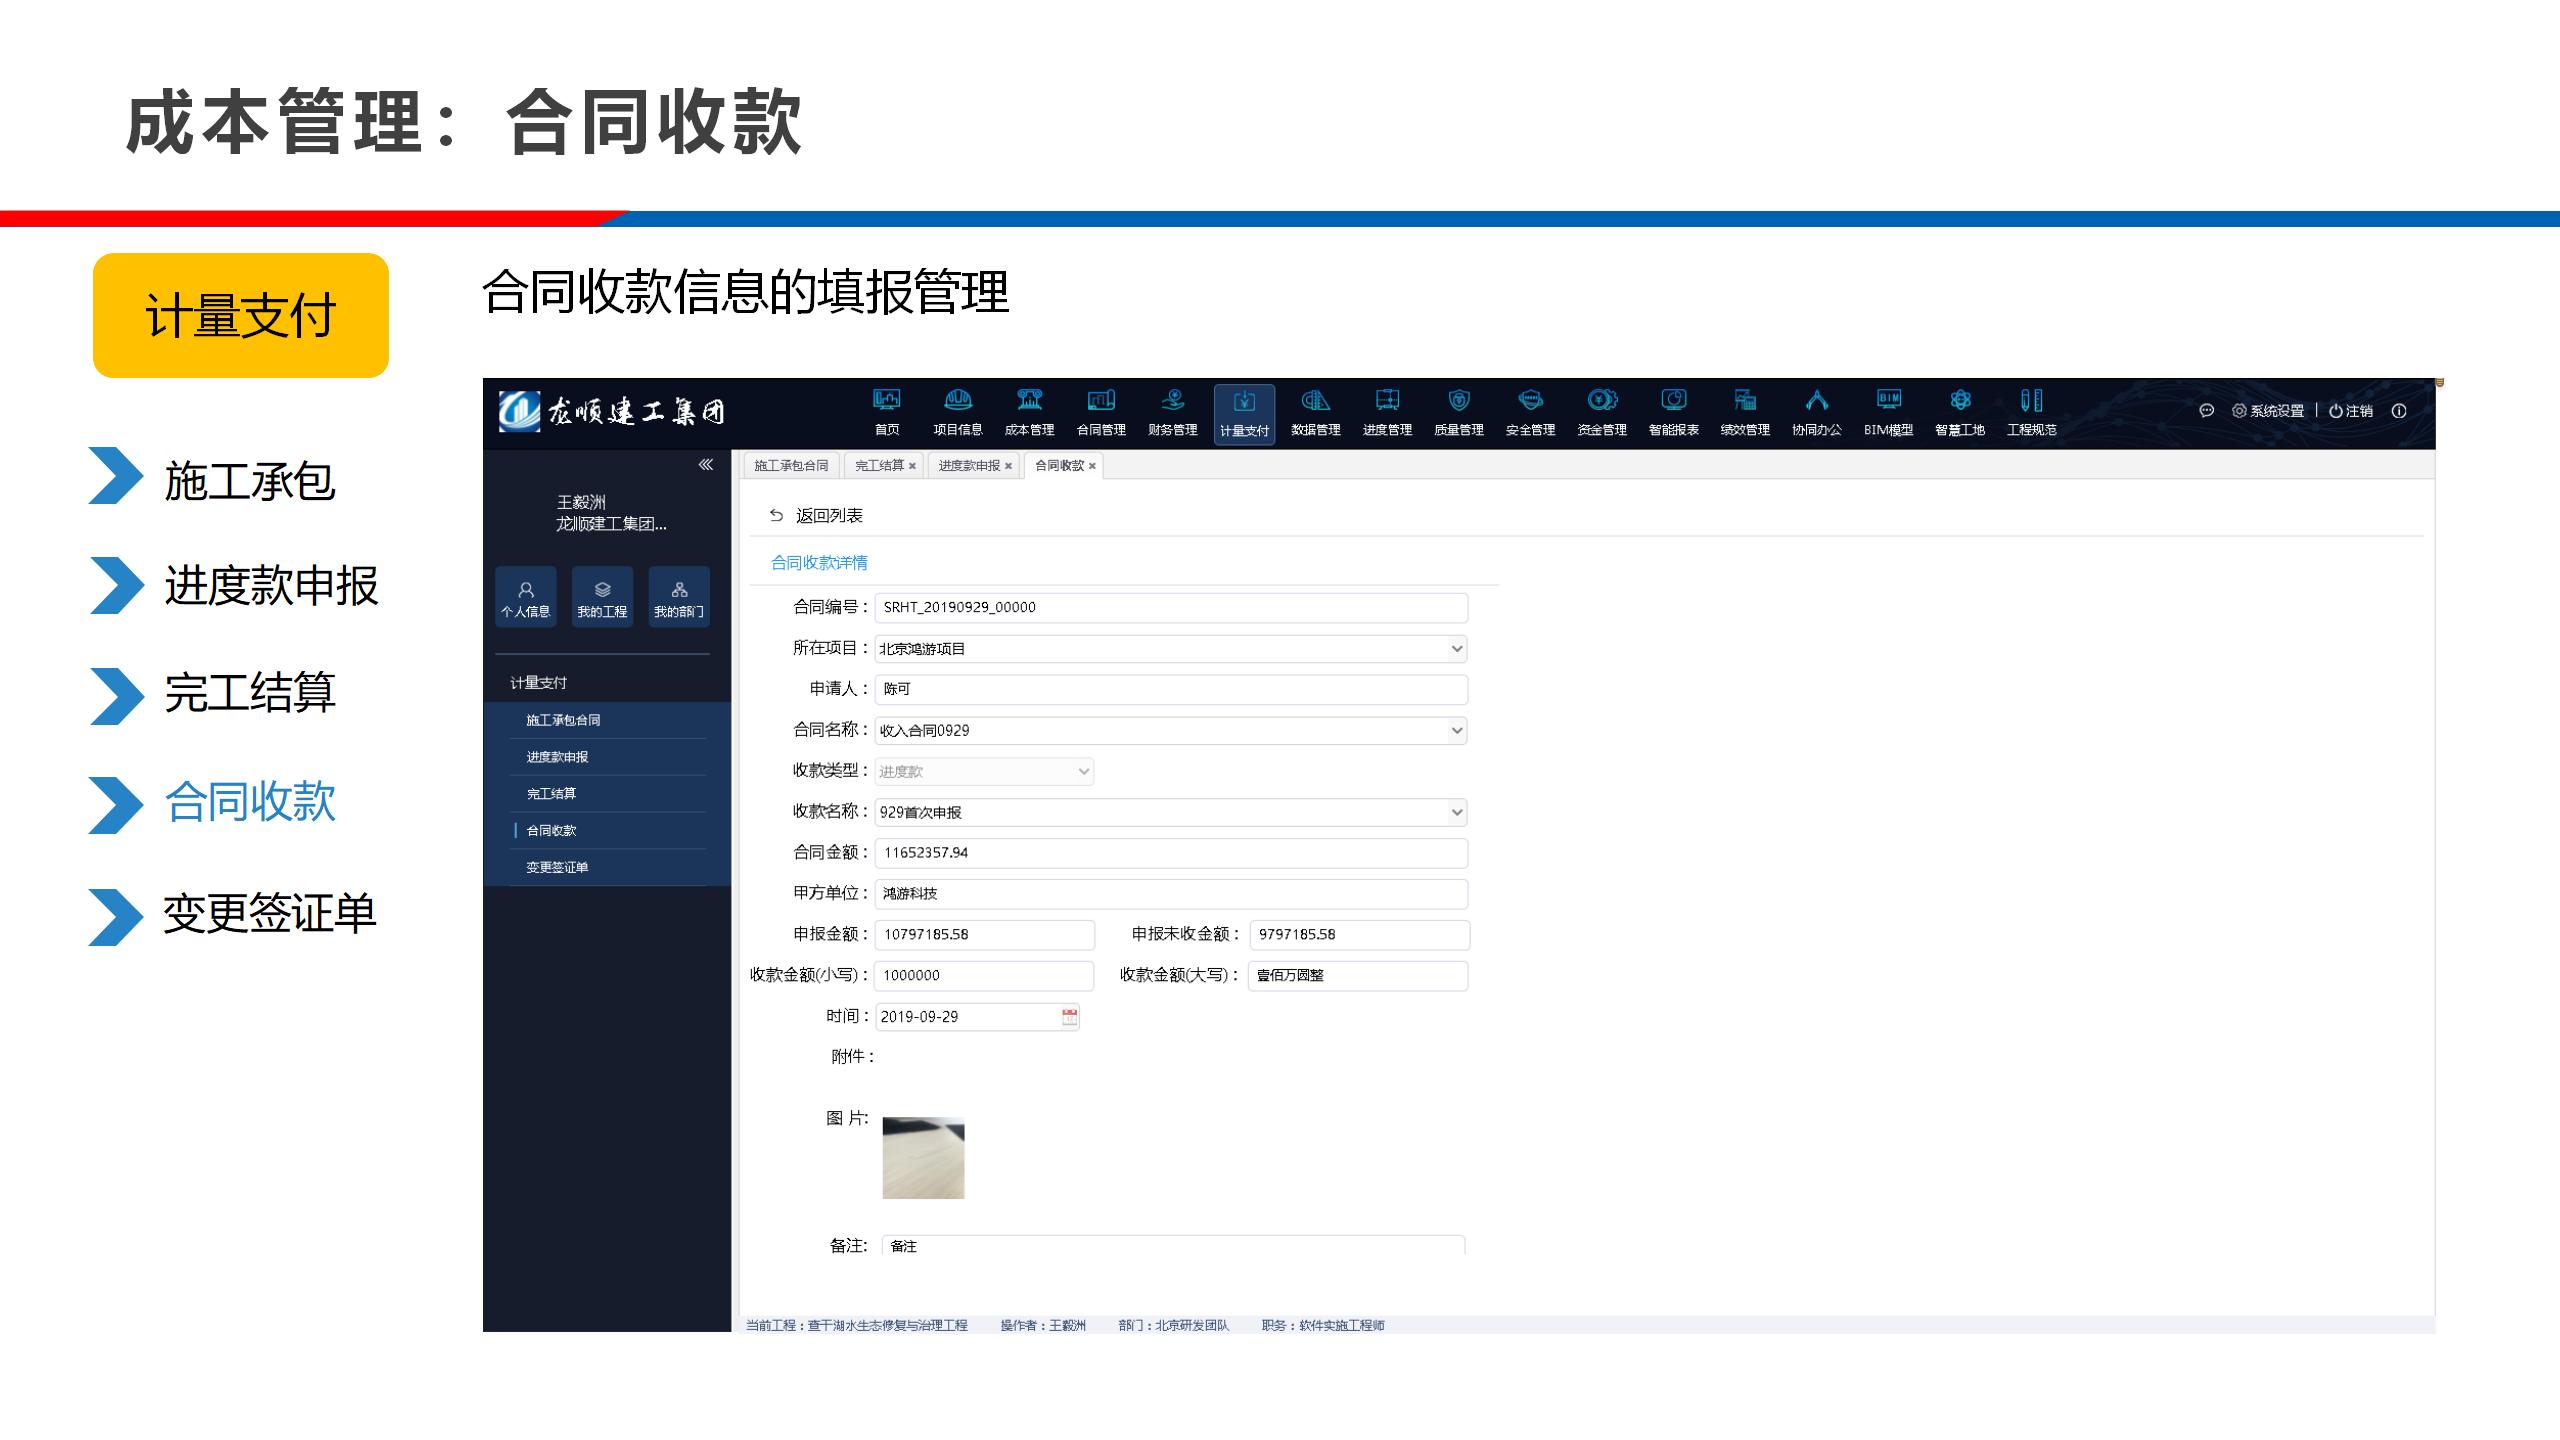Screen dimensions: 2560x1440
Task: Select 变更签证单 in the sidebar menu
Action: 557,867
